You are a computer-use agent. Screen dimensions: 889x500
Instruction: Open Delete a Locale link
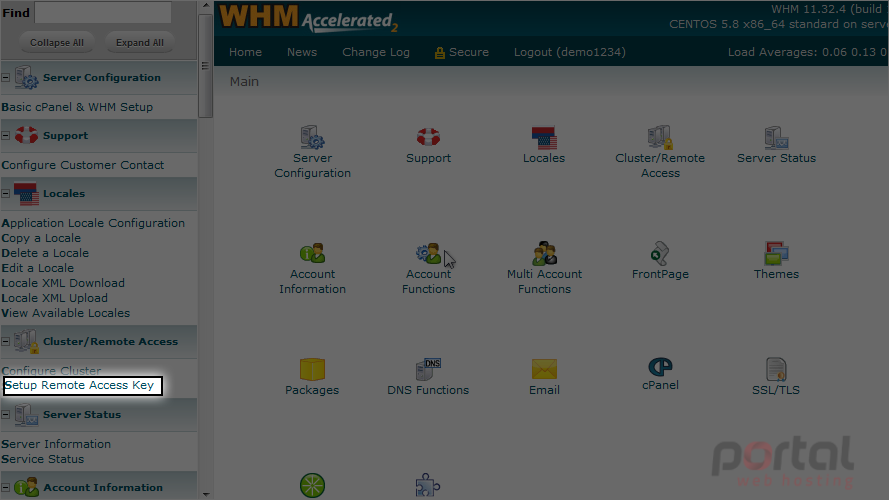click(45, 253)
